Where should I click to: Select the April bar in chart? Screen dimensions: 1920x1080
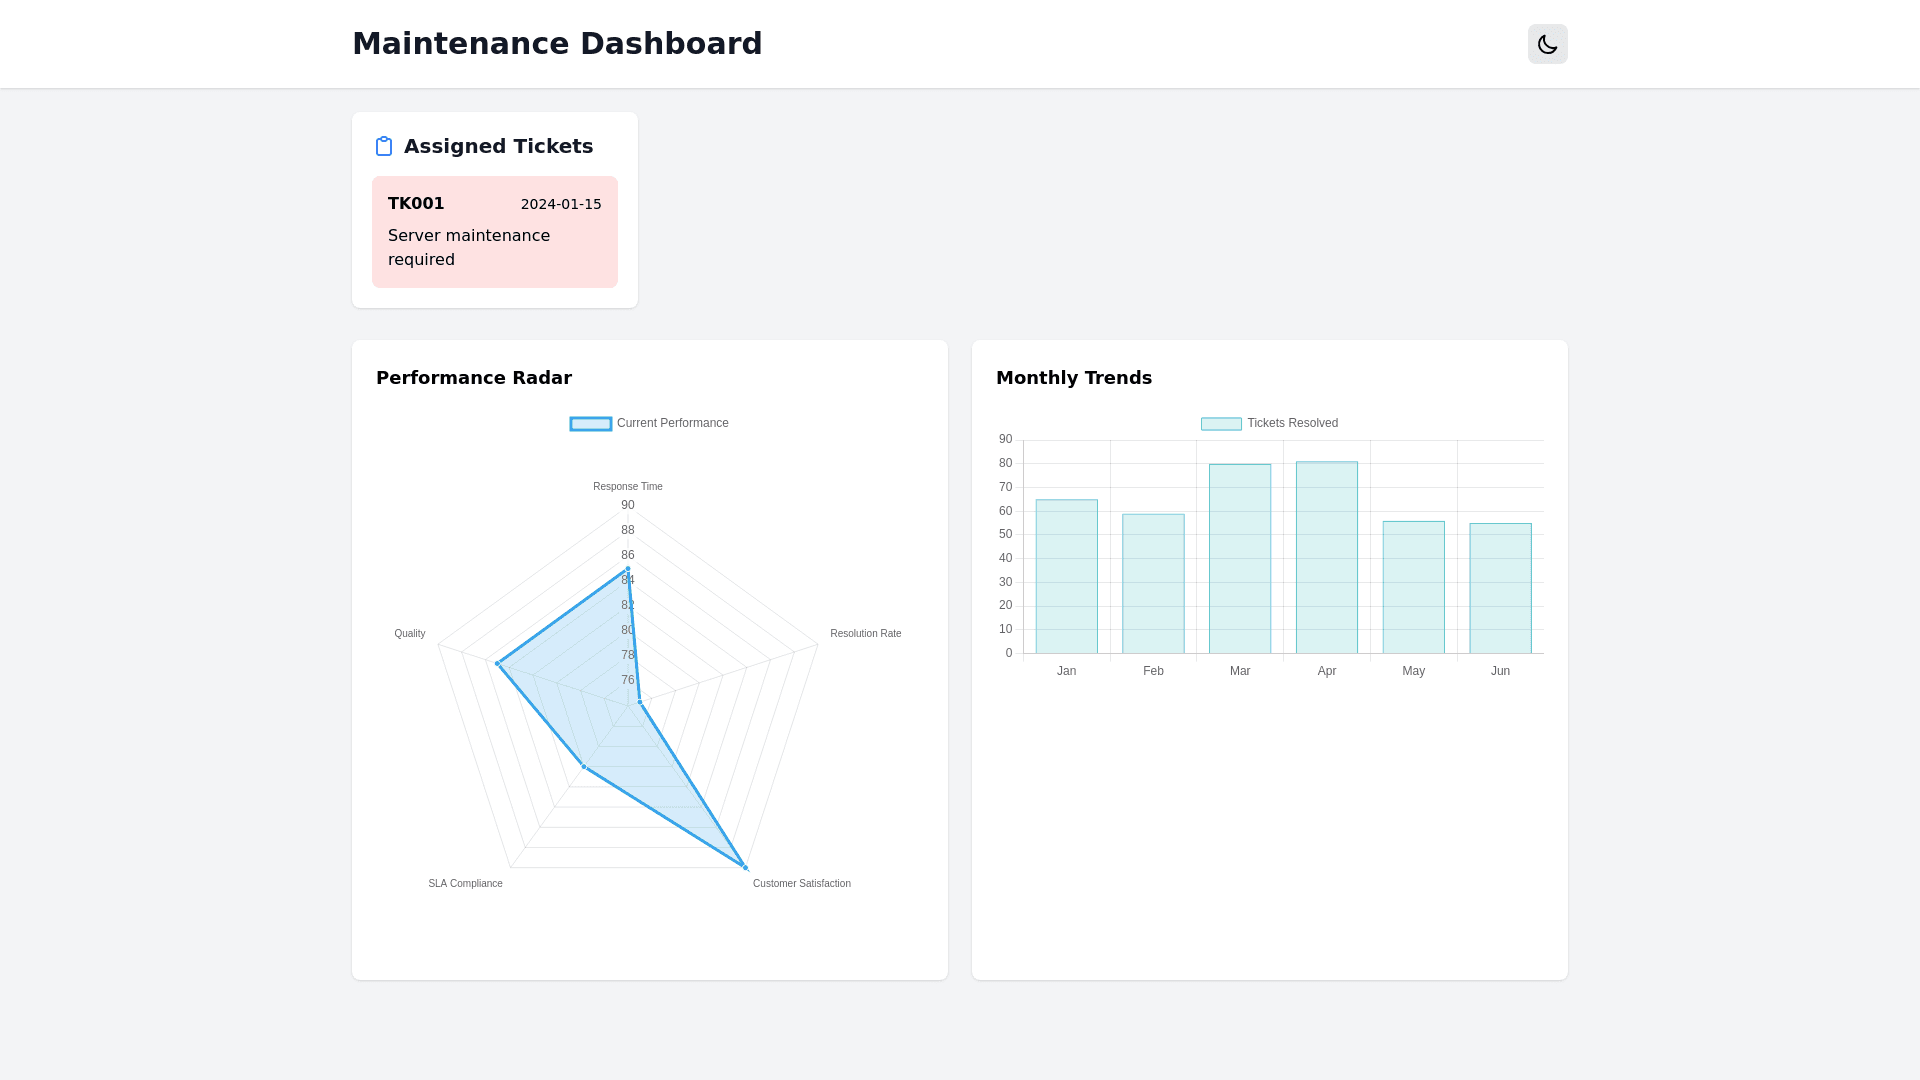tap(1327, 558)
